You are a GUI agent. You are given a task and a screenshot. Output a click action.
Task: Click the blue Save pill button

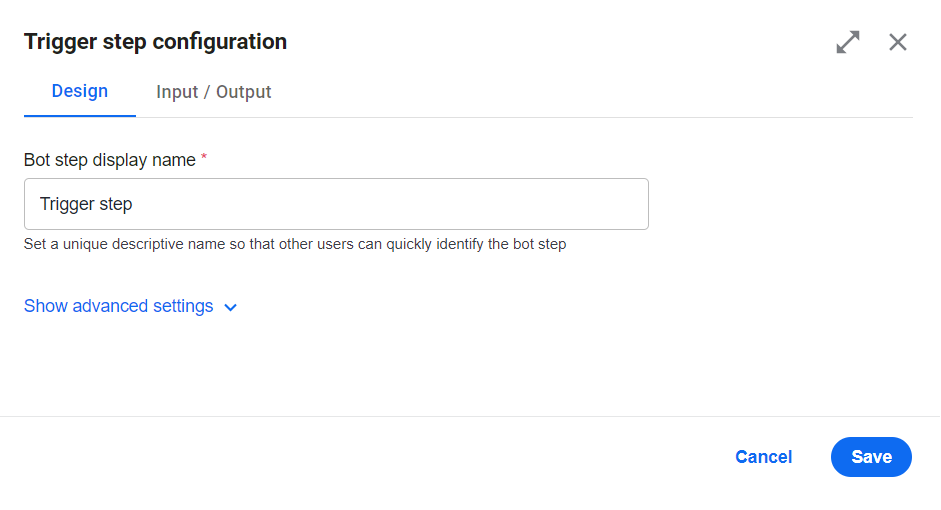pyautogui.click(x=871, y=457)
